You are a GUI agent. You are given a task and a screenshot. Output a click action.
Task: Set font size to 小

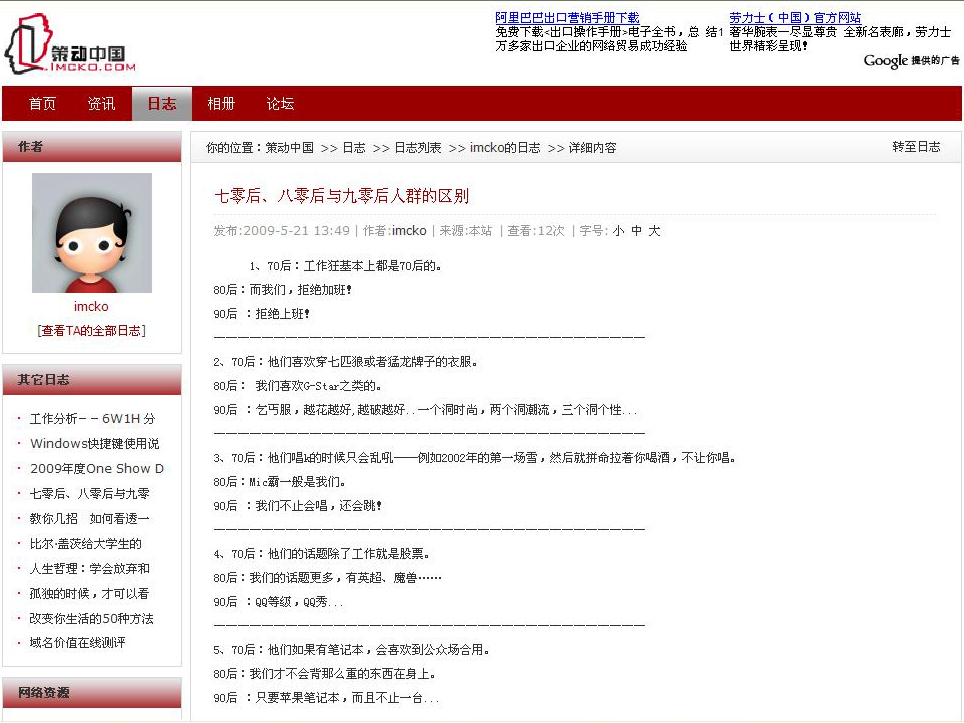click(x=618, y=231)
